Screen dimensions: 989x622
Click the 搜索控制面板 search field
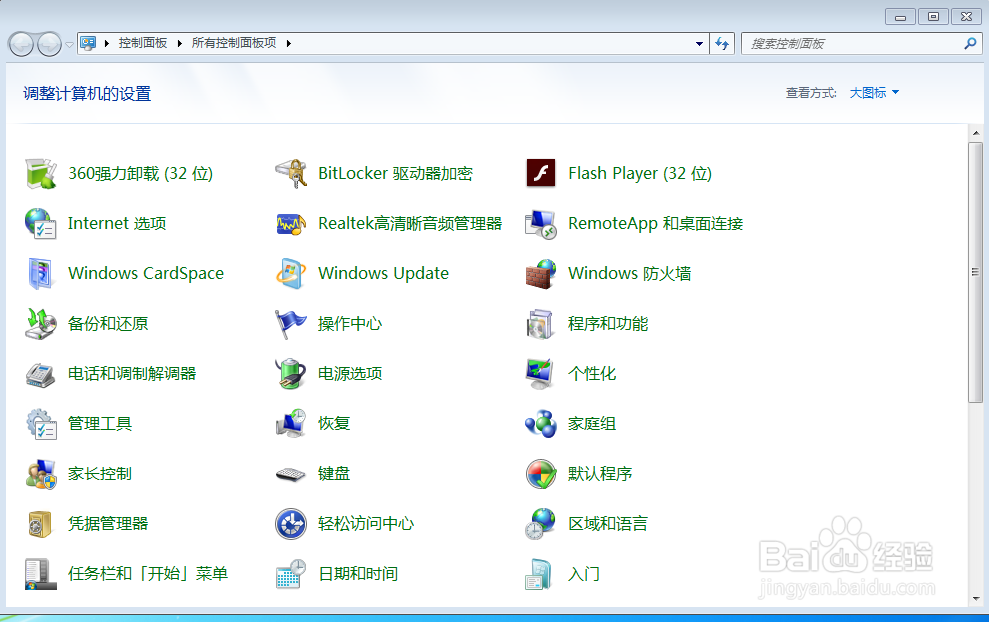862,44
